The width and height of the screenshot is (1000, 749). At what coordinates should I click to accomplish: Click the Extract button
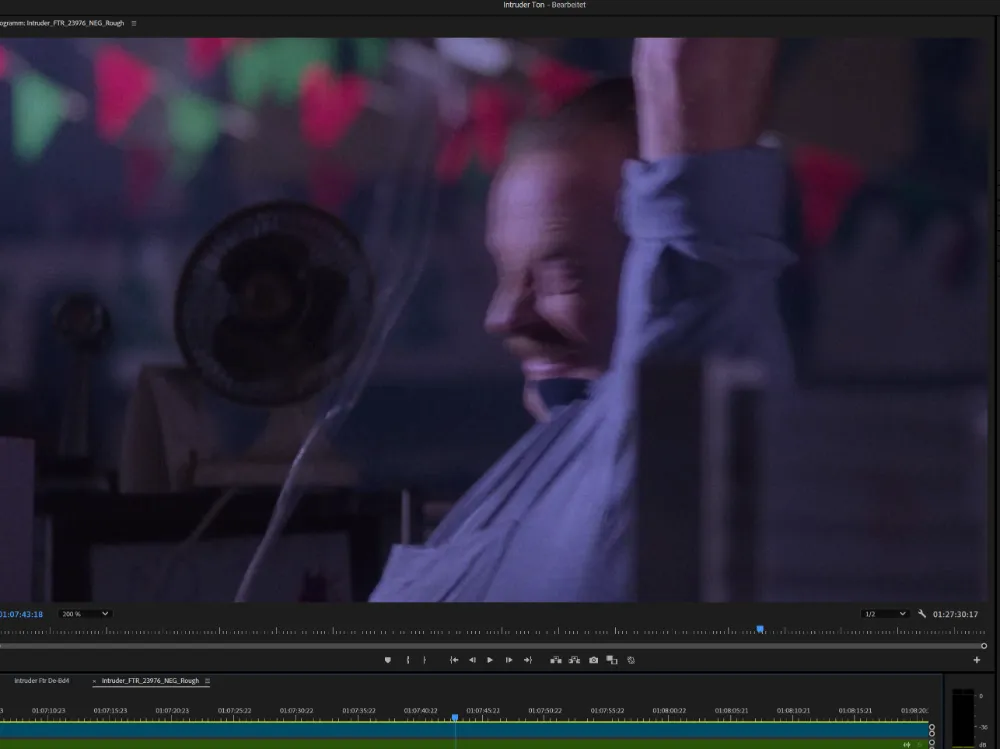point(575,660)
